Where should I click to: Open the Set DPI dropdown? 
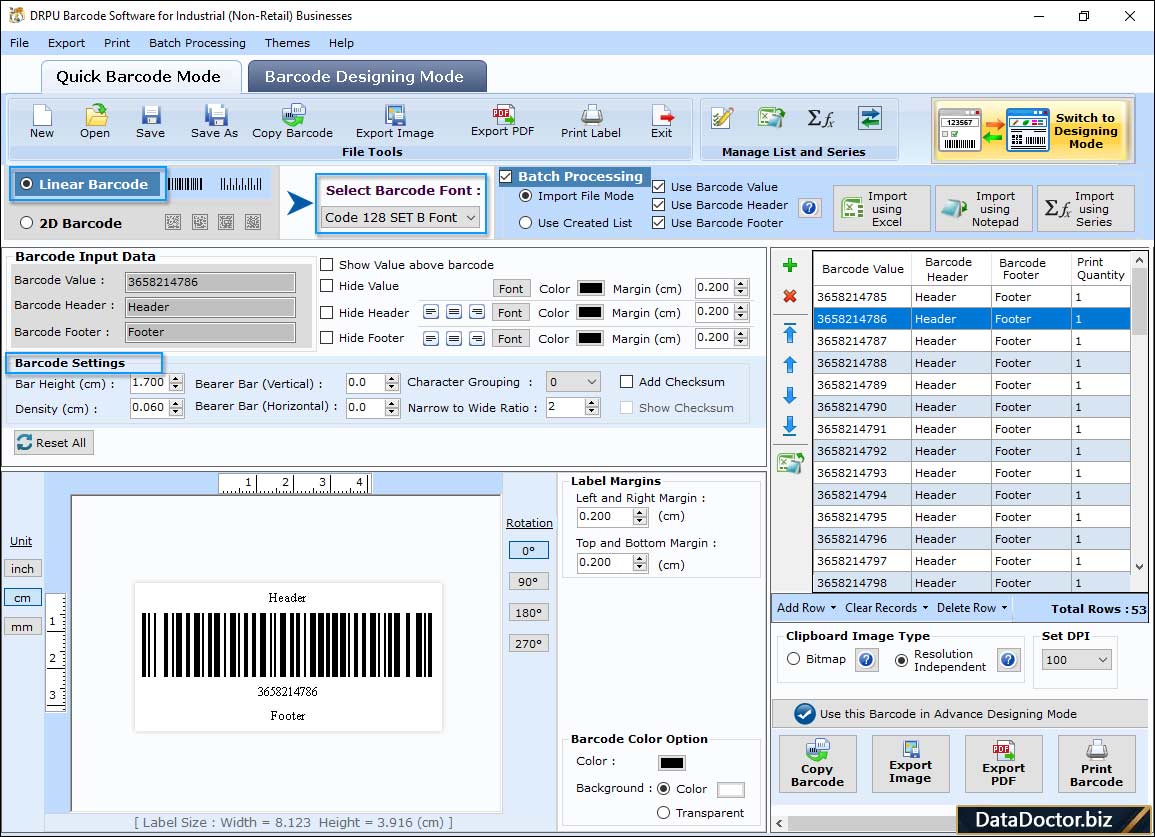point(1076,660)
